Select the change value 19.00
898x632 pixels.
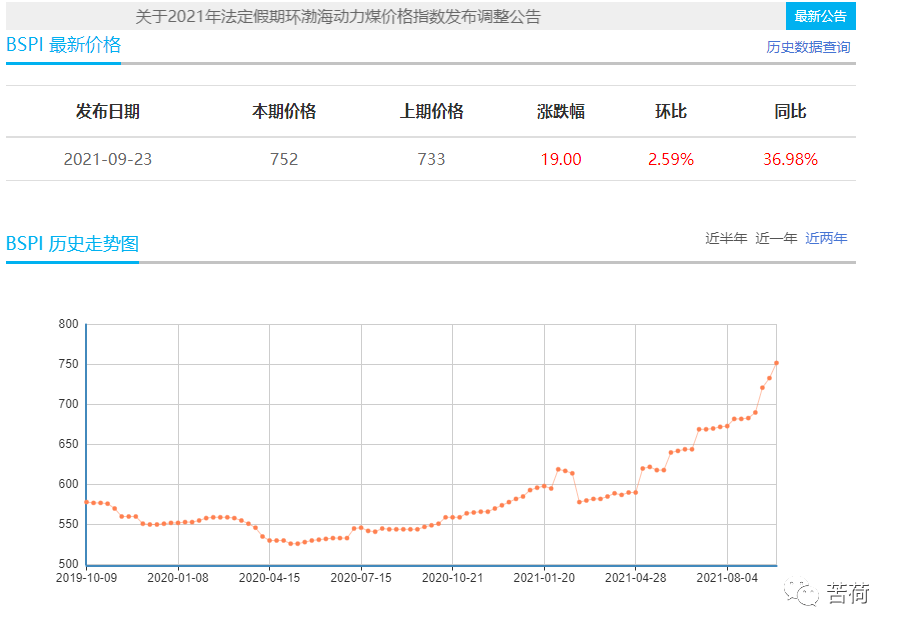click(561, 159)
